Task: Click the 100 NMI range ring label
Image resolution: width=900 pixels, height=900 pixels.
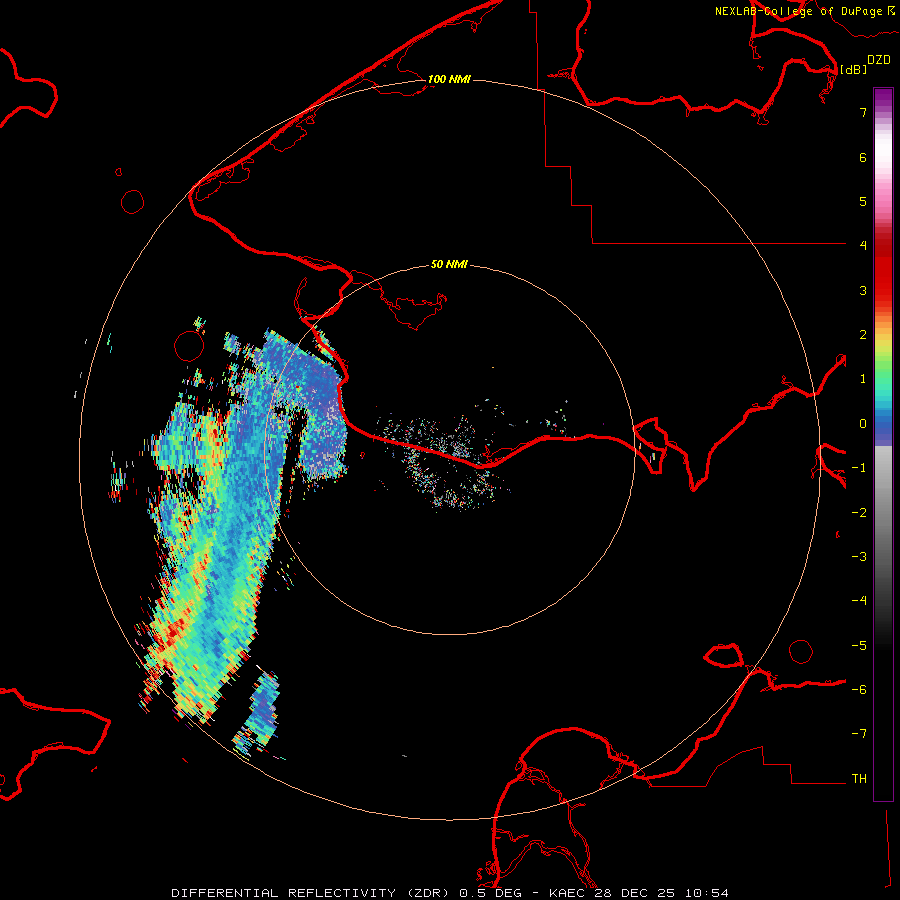Action: [x=449, y=79]
